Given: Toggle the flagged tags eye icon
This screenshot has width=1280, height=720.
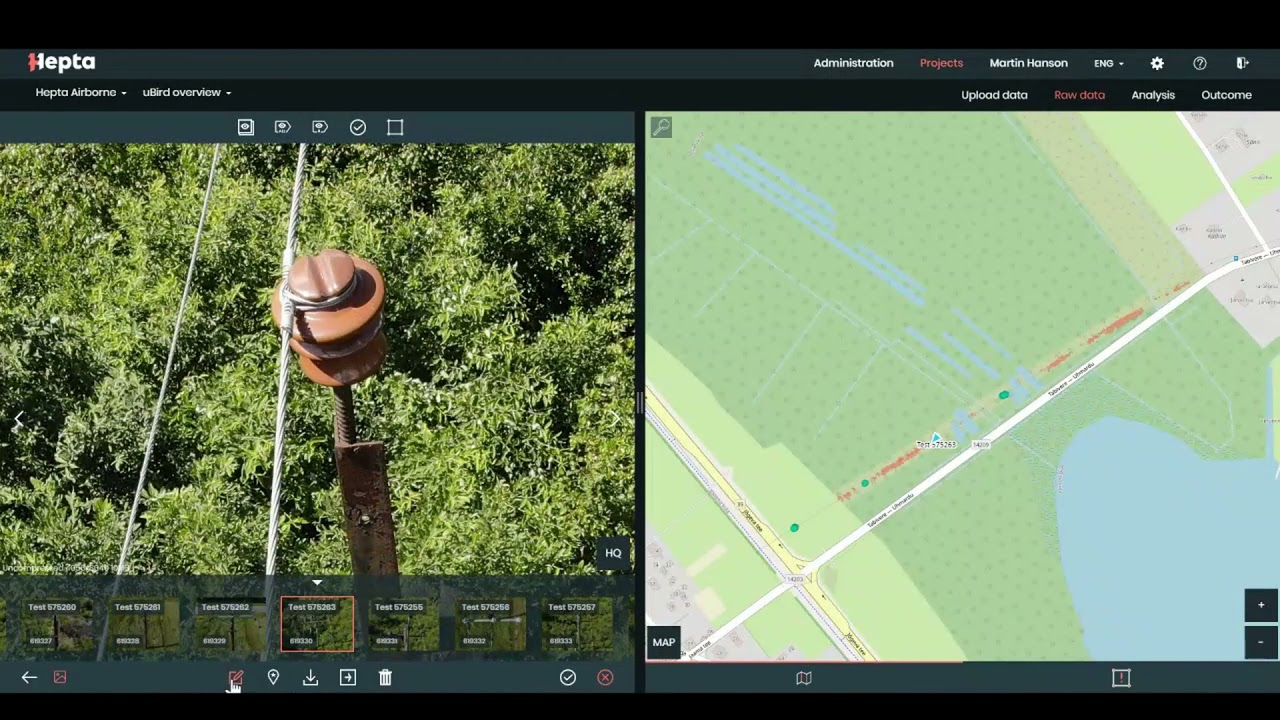Looking at the screenshot, I should pos(320,127).
